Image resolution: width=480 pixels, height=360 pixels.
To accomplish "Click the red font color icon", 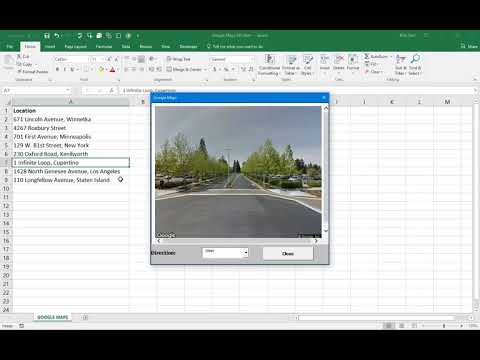I will coord(112,69).
